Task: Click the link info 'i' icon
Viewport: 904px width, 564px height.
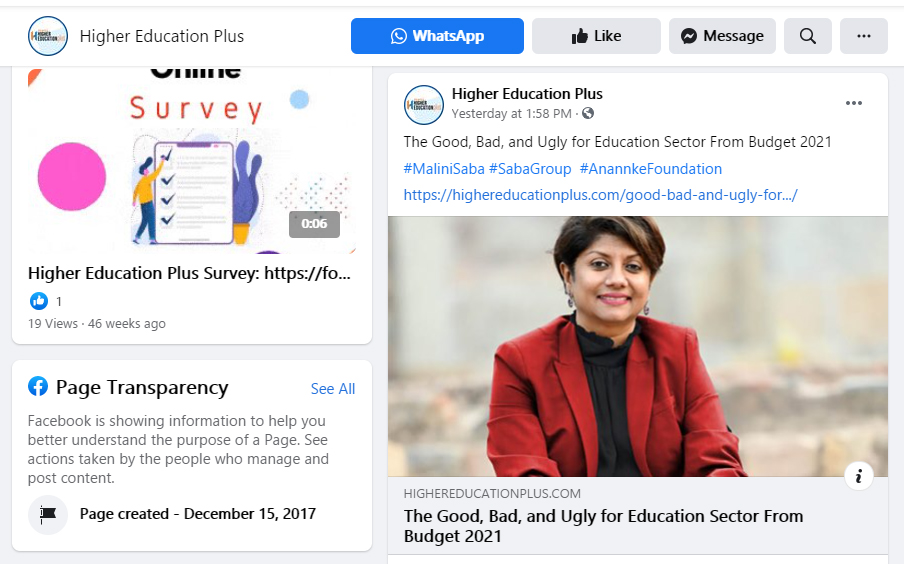Action: pyautogui.click(x=859, y=476)
